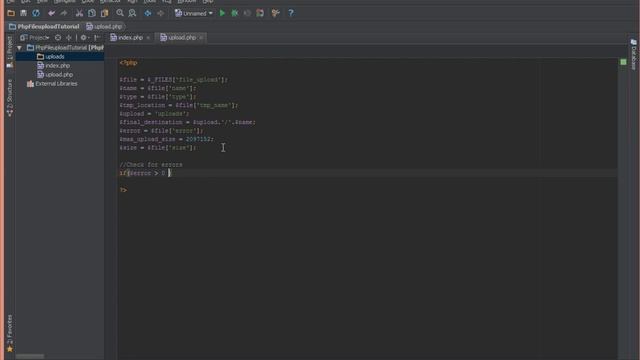Close the index.php editor tab
This screenshot has width=640, height=360.
tap(148, 38)
